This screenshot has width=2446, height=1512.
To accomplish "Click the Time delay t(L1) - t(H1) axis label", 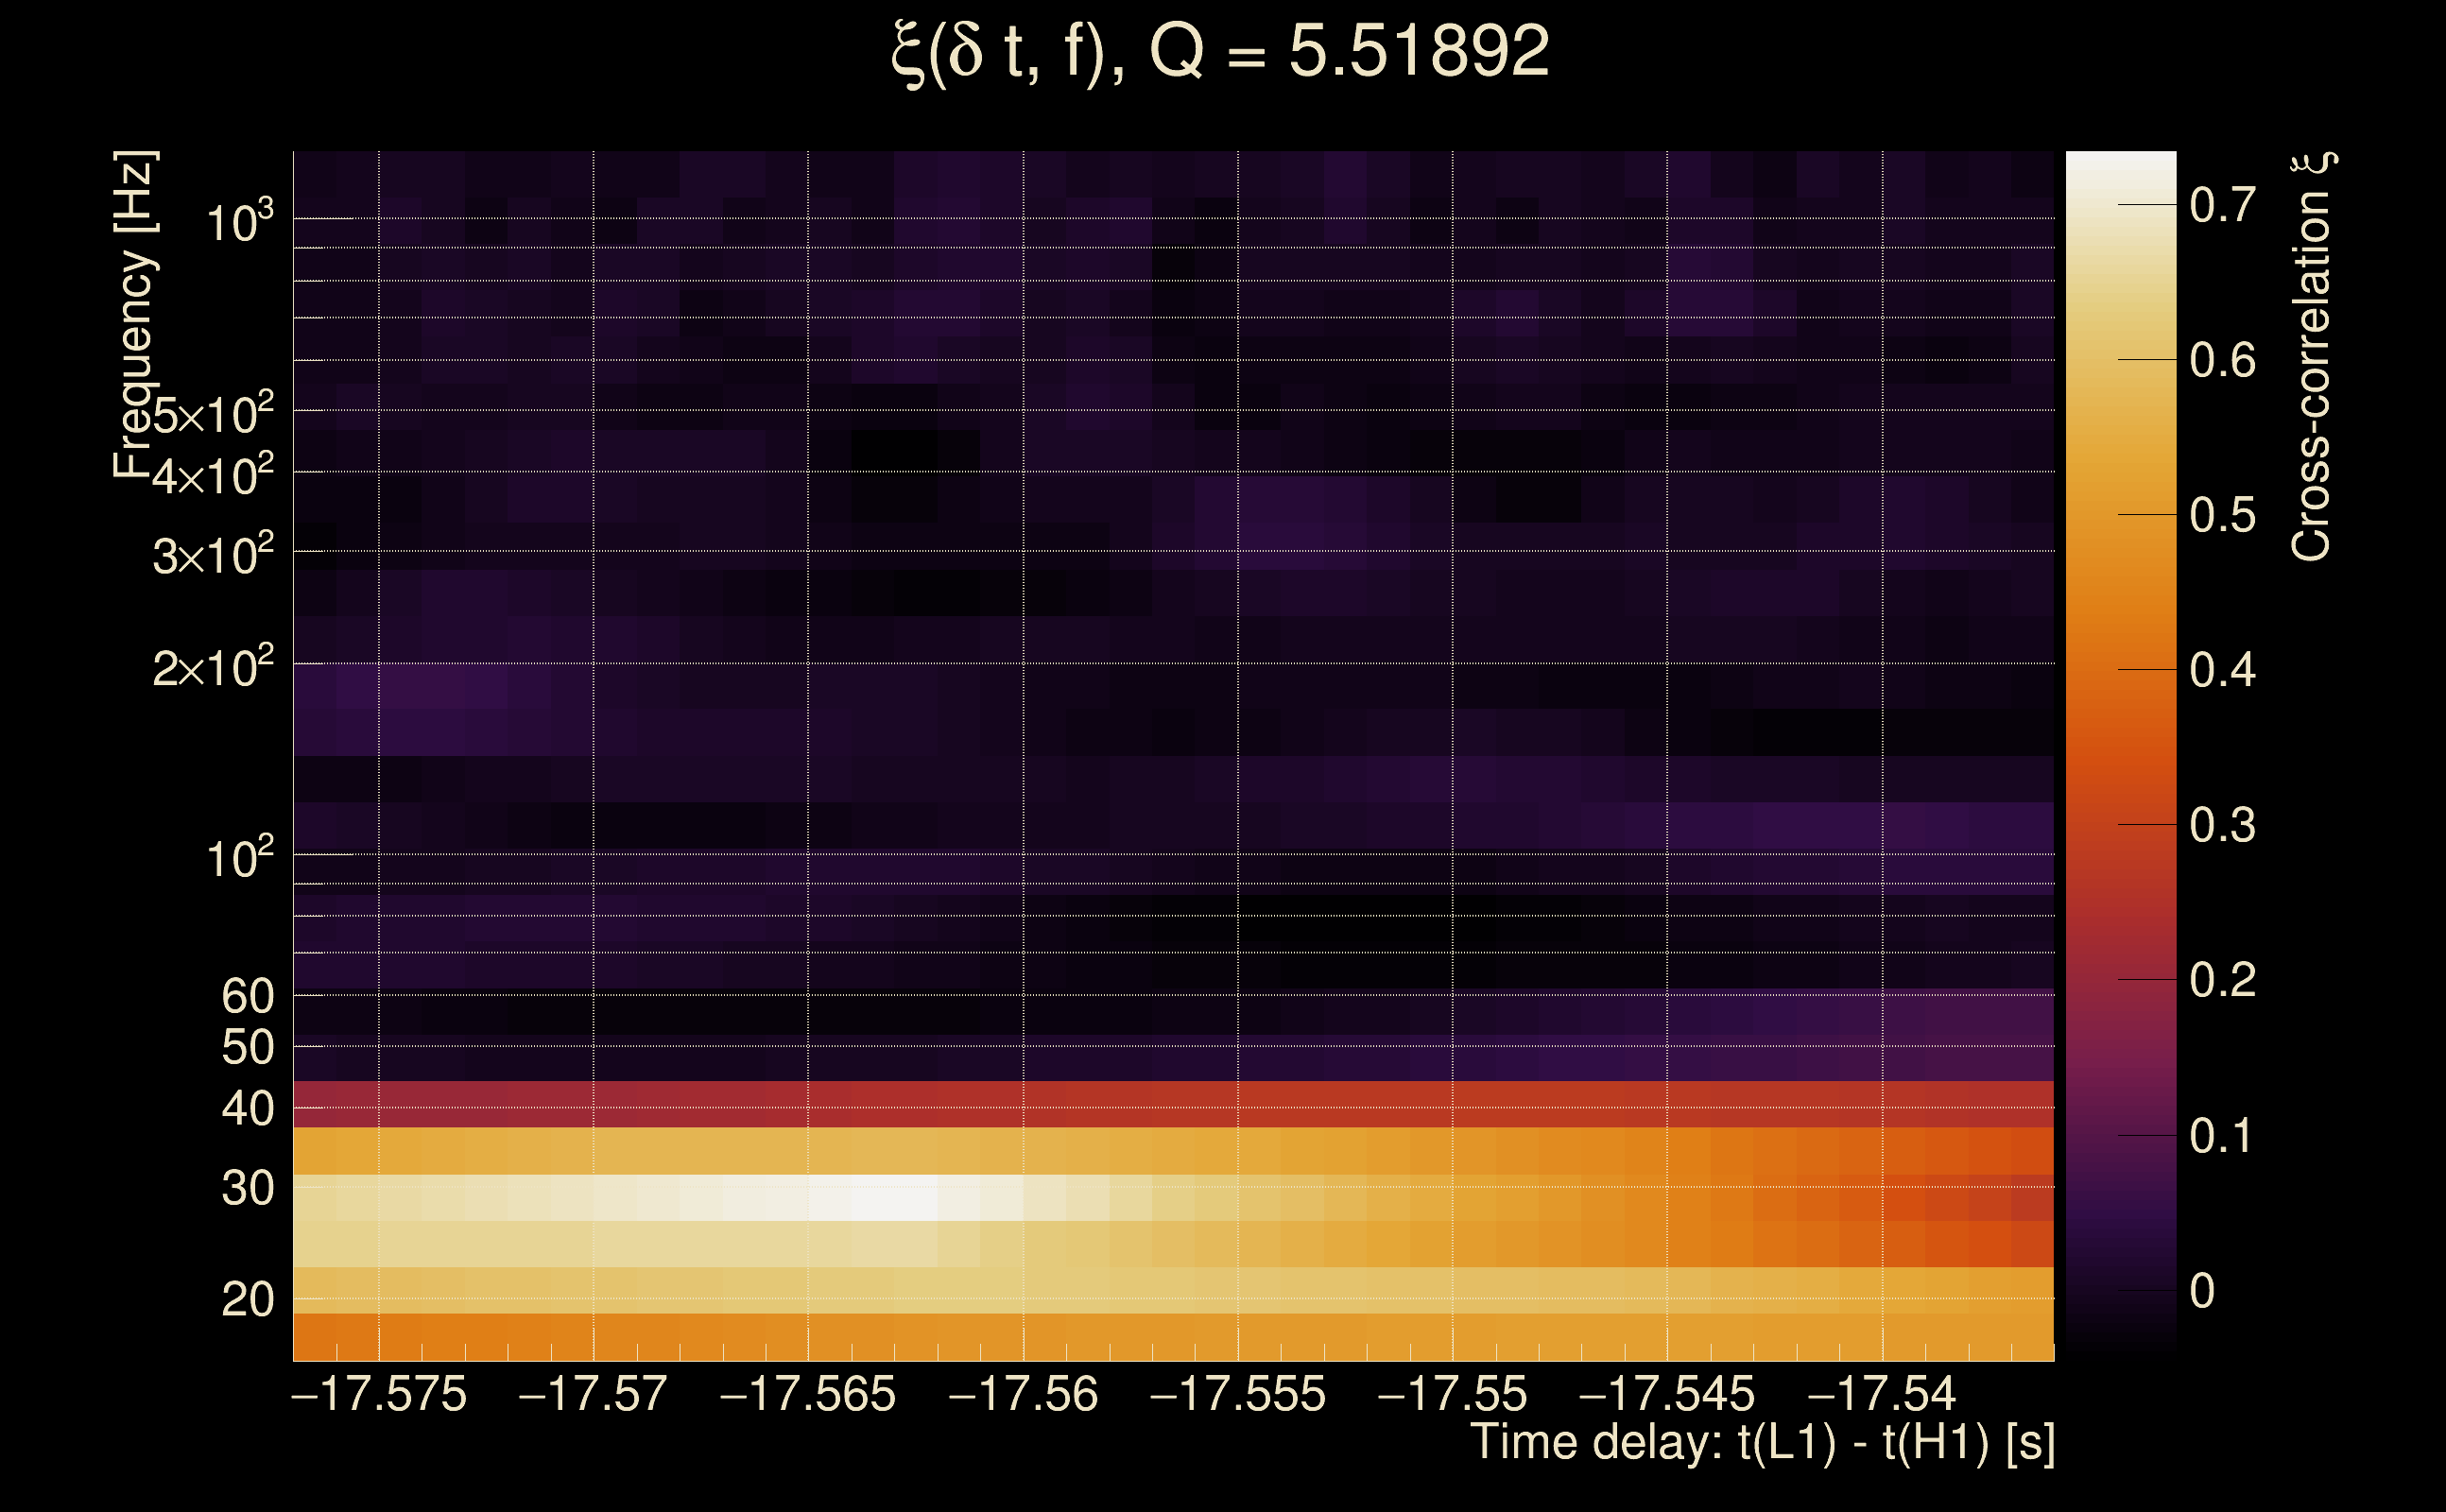I will [x=1762, y=1443].
